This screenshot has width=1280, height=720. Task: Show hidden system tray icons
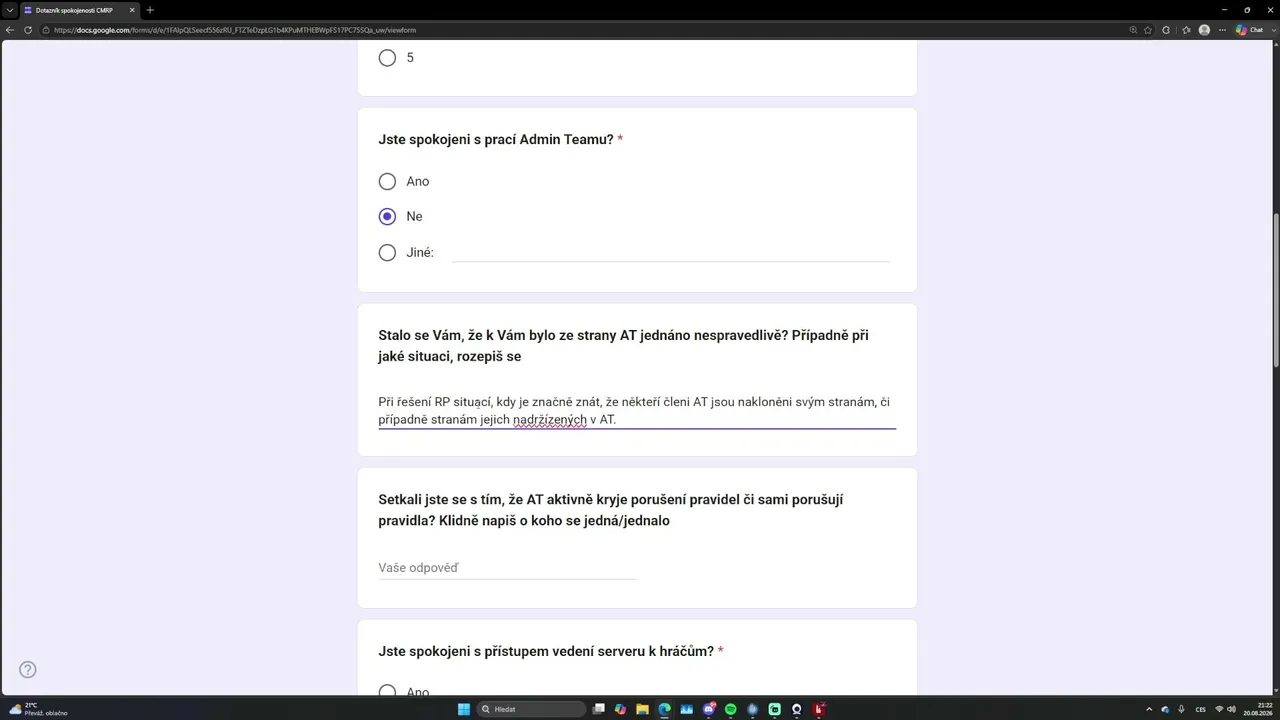click(1149, 709)
